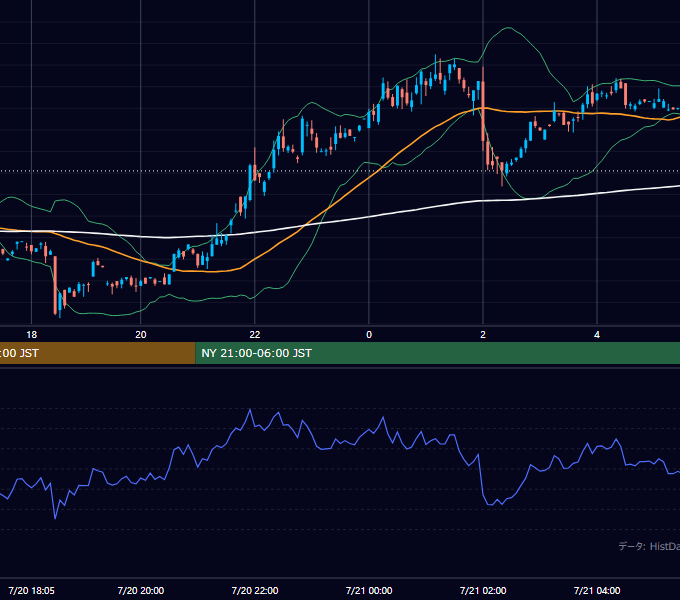Viewport: 680px width, 600px height.
Task: Click the orange session bar ending in ':00 JST'
Action: [x=98, y=353]
